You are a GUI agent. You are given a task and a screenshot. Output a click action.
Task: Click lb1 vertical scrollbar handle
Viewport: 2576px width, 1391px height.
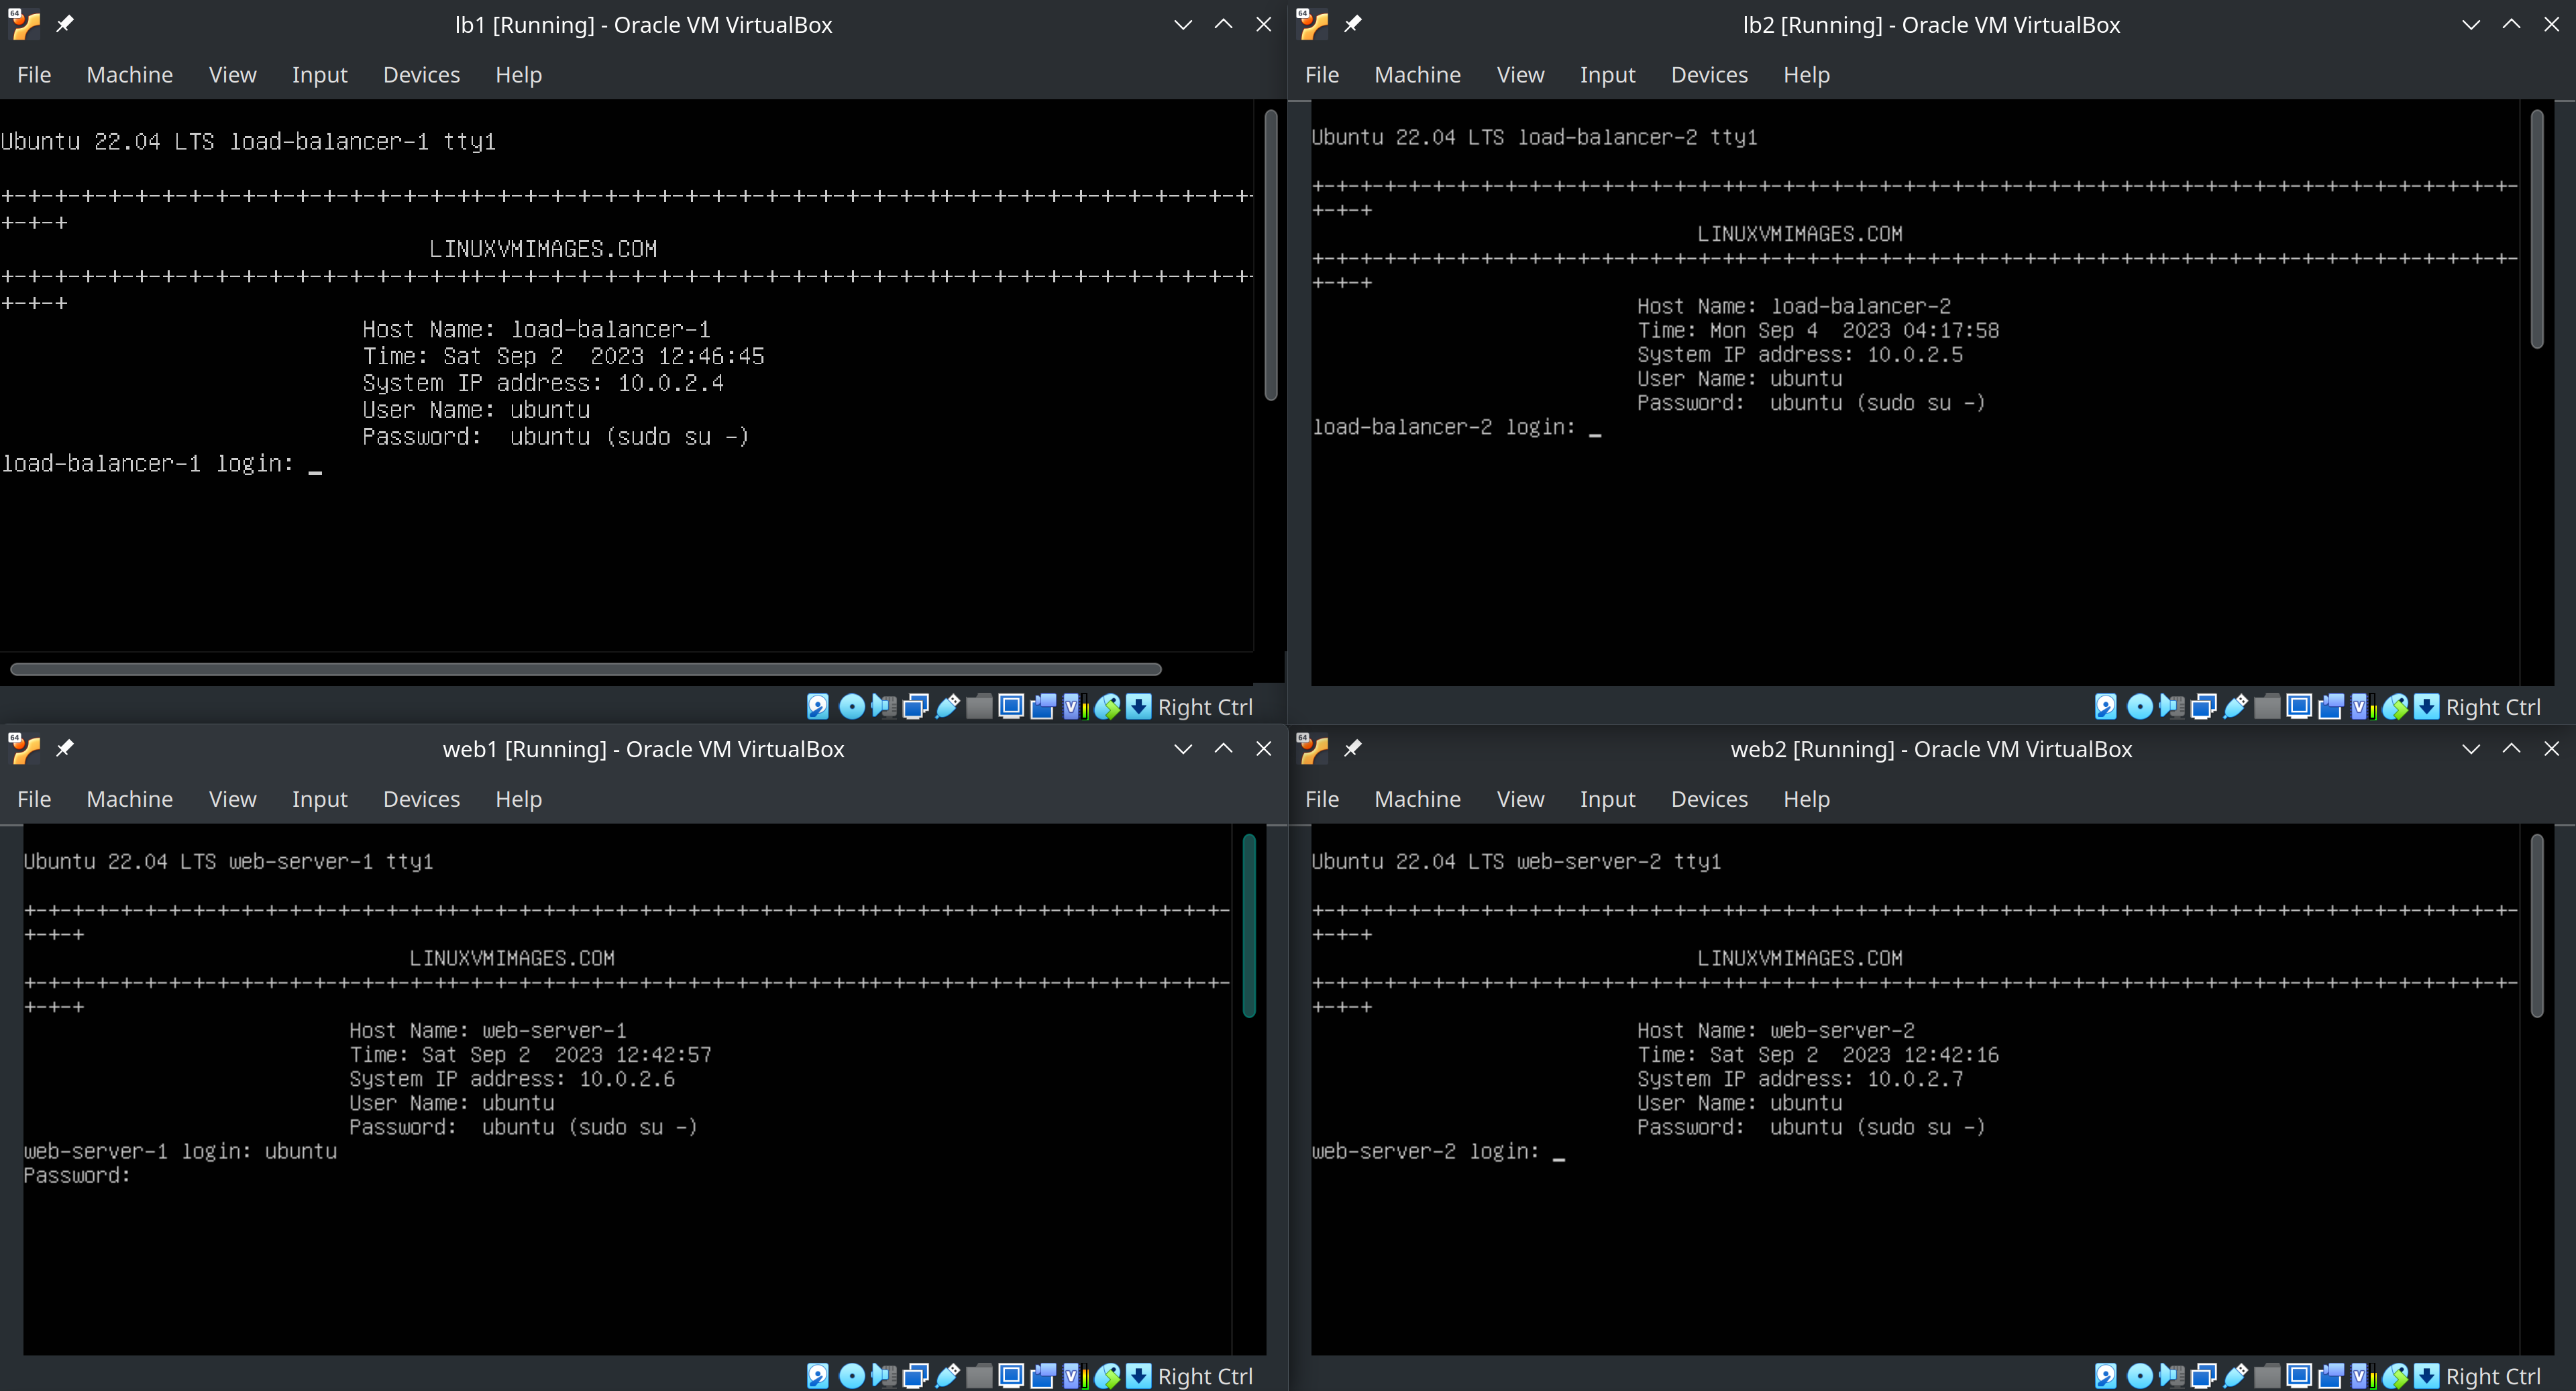1271,255
